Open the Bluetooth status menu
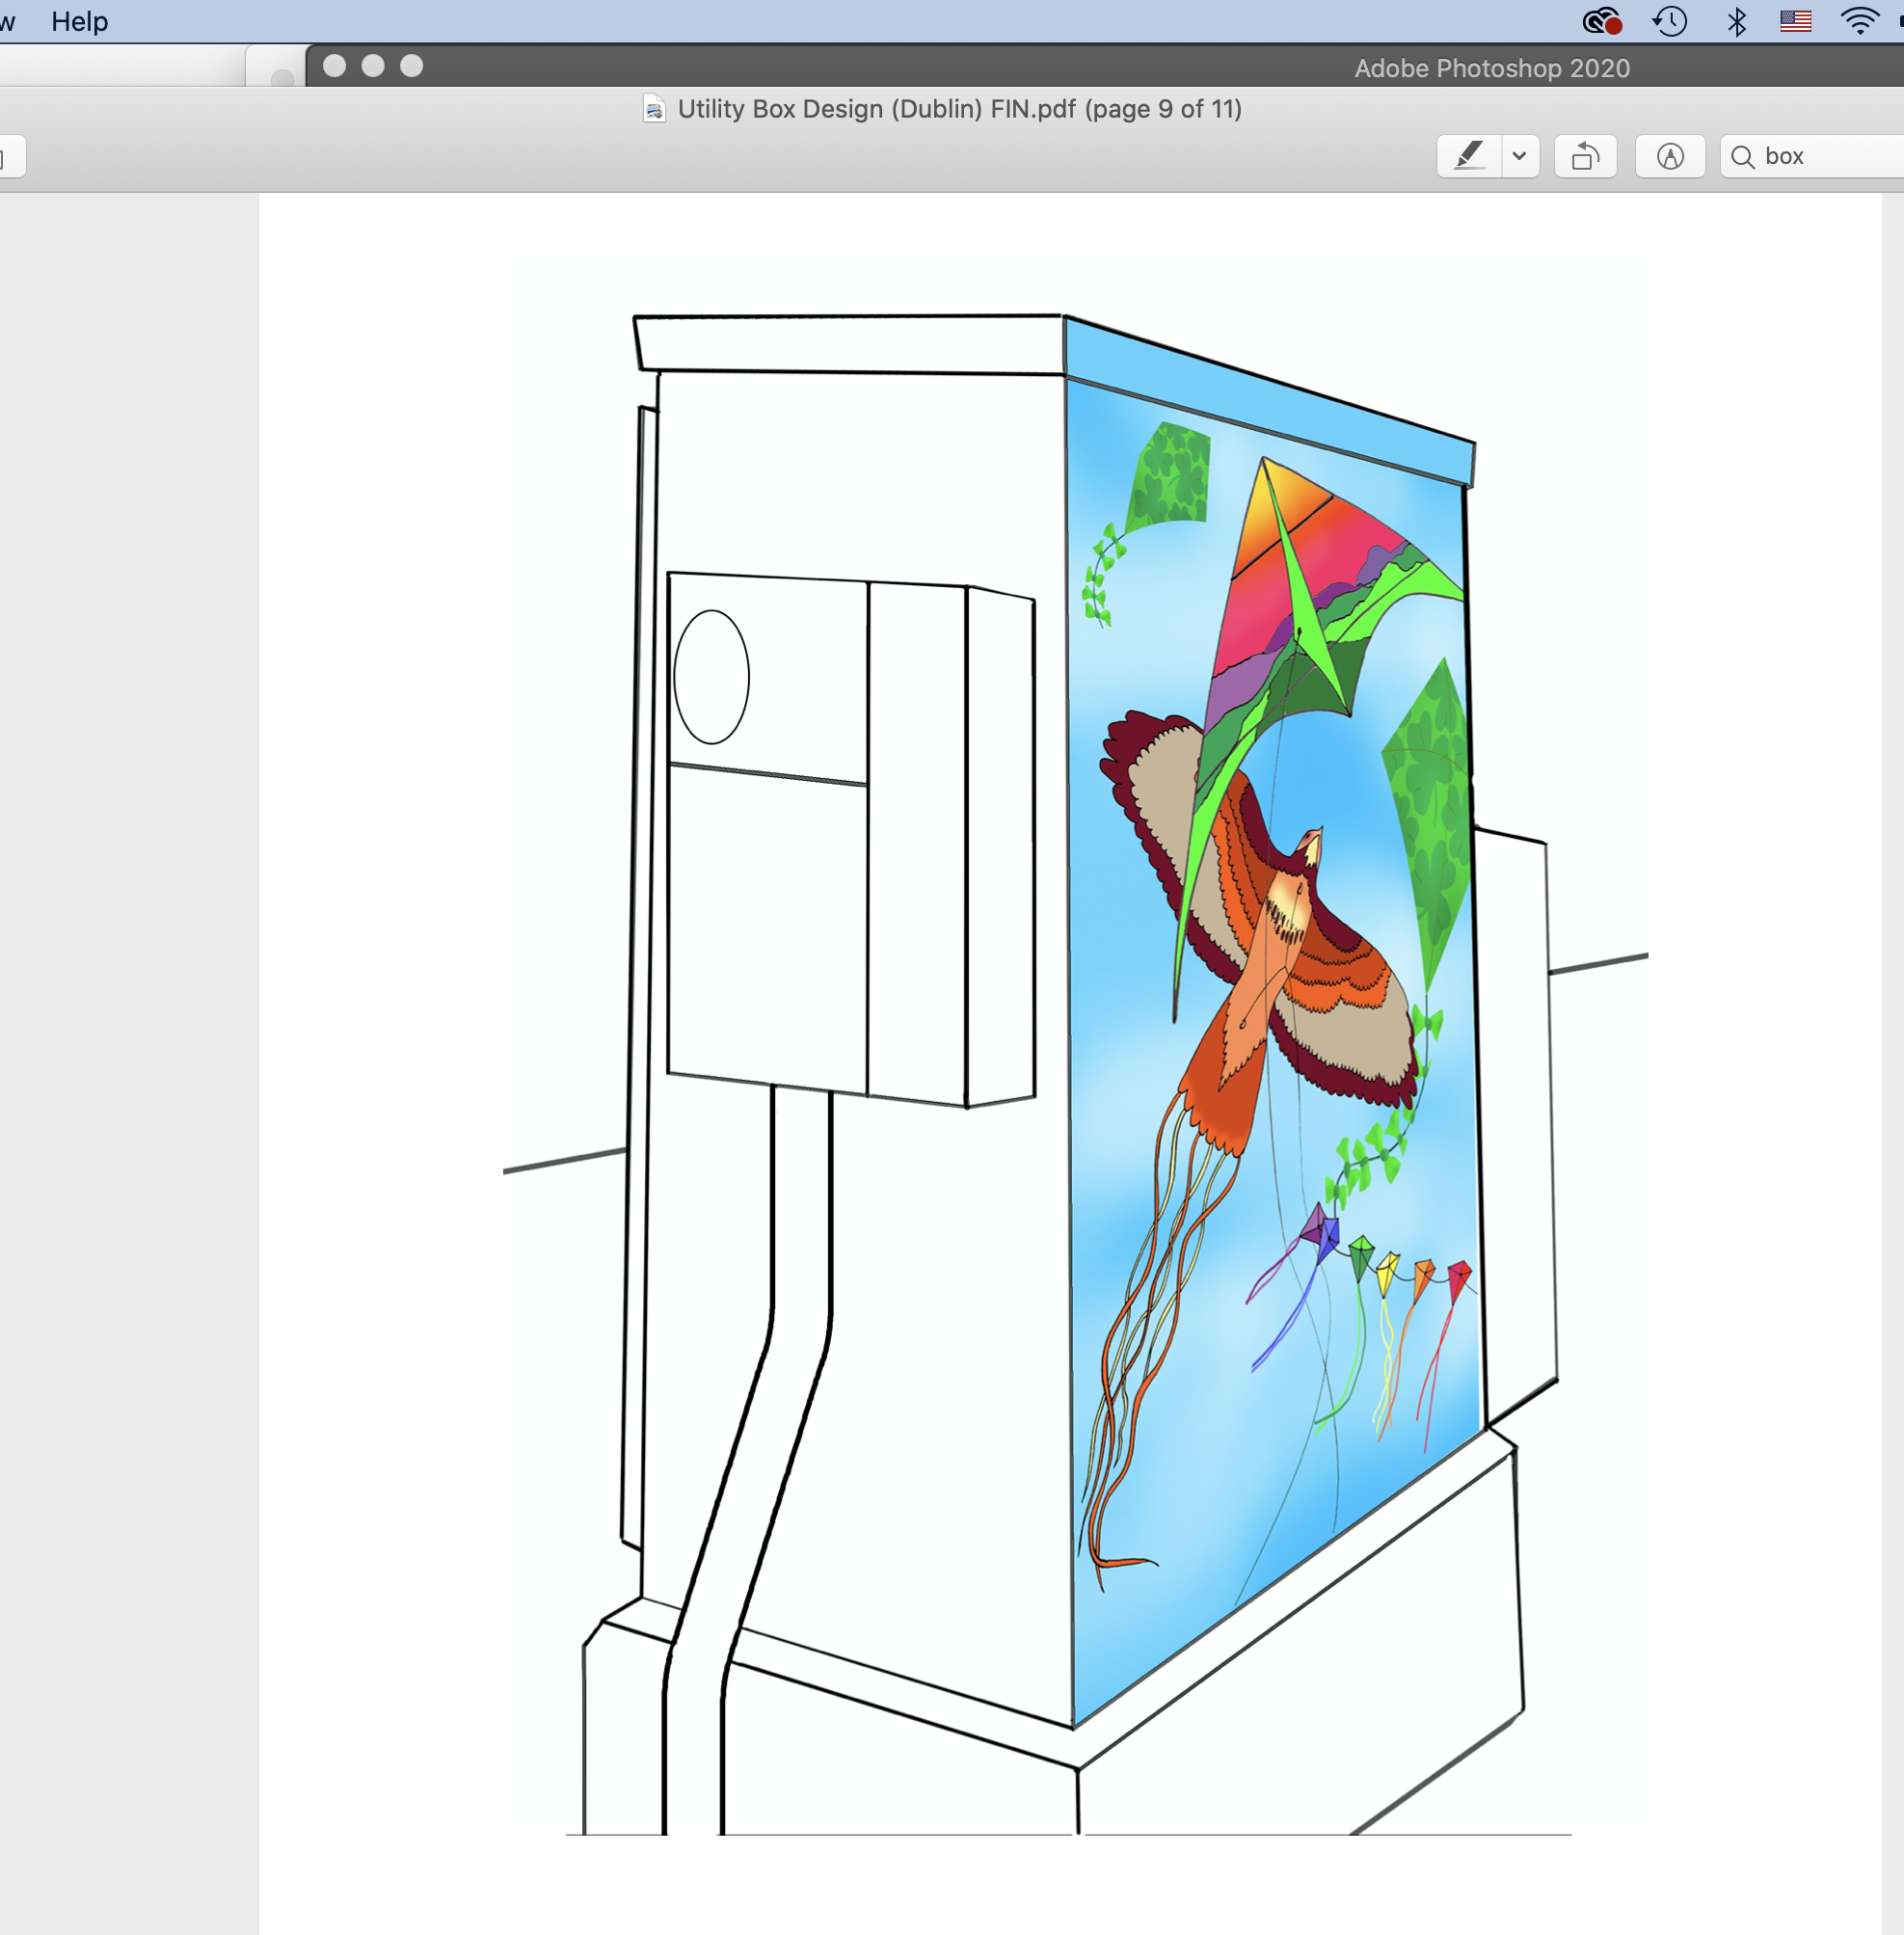Screen dimensions: 1904x1935 pyautogui.click(x=1736, y=20)
